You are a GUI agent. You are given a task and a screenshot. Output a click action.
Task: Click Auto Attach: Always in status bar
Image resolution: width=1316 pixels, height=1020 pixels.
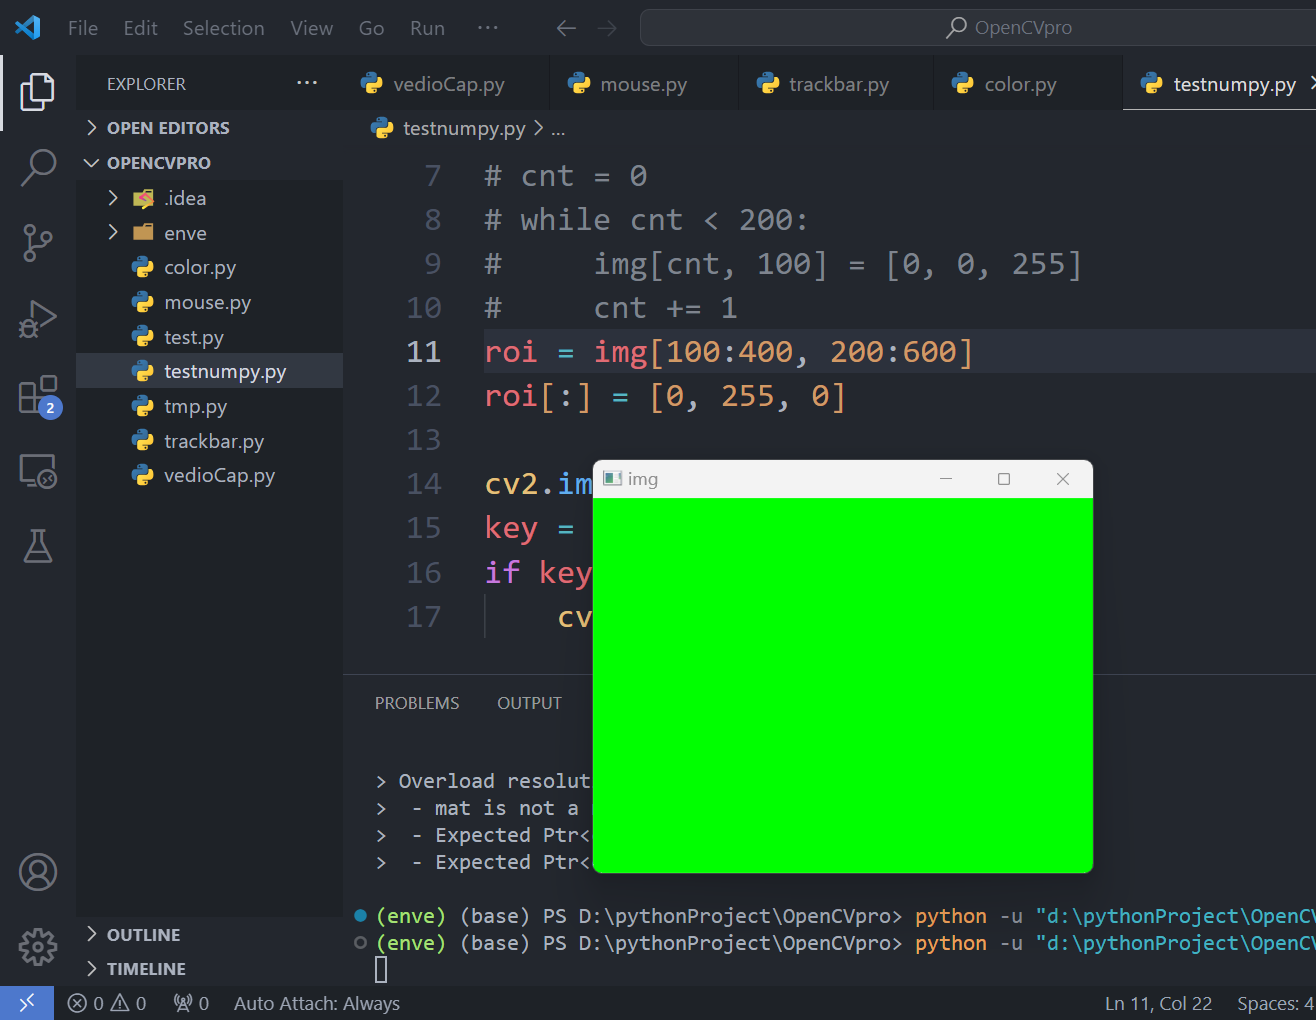tap(317, 1003)
